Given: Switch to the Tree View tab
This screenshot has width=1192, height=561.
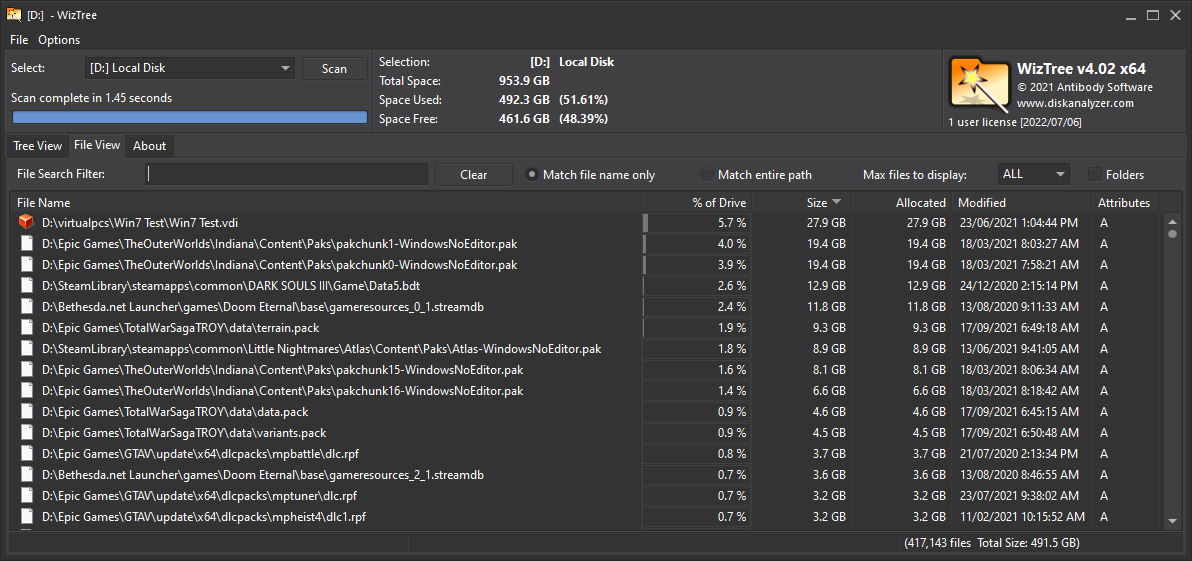Looking at the screenshot, I should 37,146.
